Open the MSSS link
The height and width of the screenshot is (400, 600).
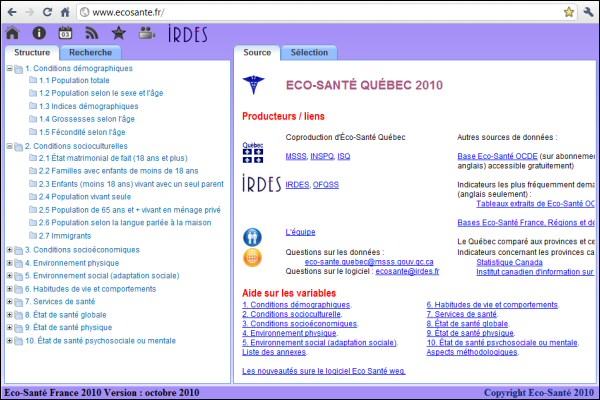[x=296, y=156]
